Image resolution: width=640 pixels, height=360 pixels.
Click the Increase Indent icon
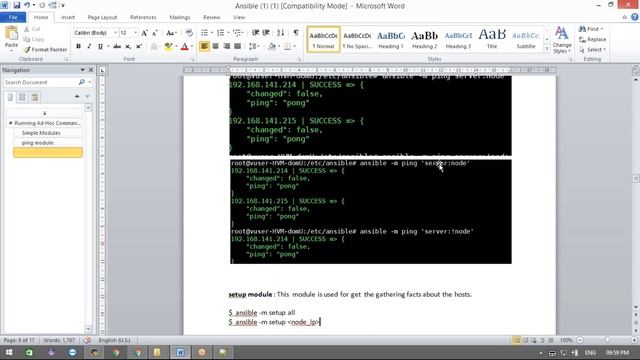pyautogui.click(x=266, y=33)
